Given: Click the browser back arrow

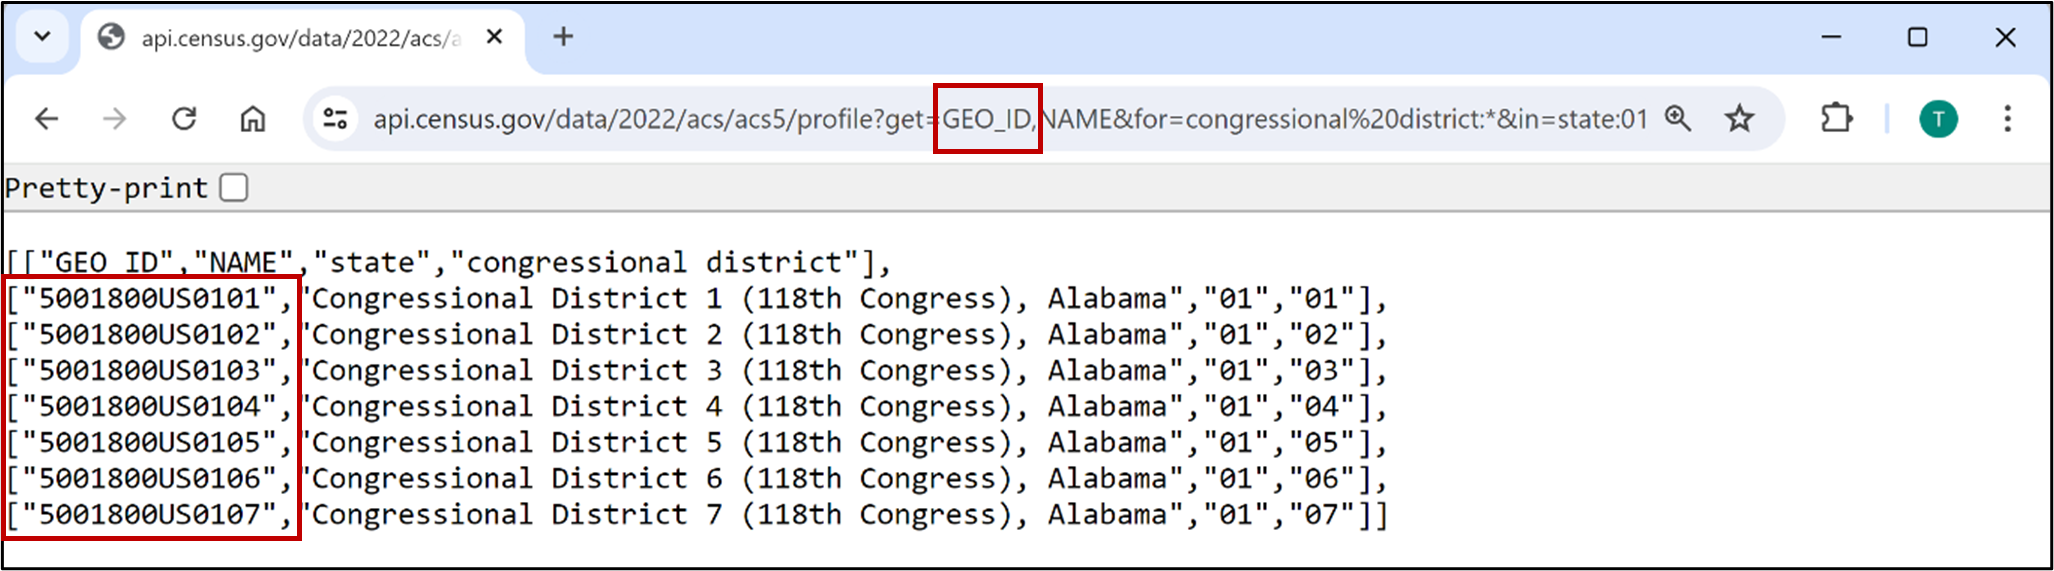Looking at the screenshot, I should tap(47, 119).
